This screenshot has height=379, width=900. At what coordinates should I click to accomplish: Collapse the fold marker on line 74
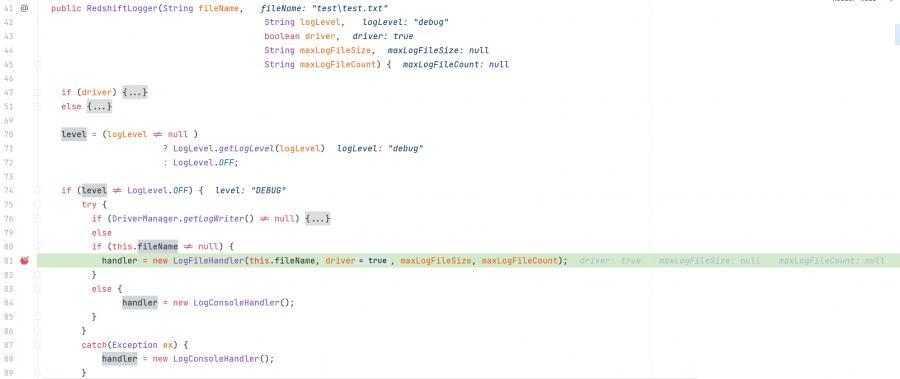coord(37,191)
